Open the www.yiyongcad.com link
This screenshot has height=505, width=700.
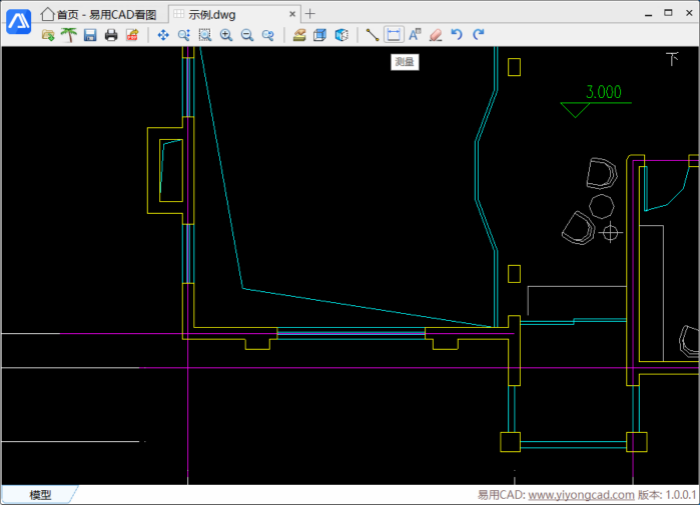[581, 495]
